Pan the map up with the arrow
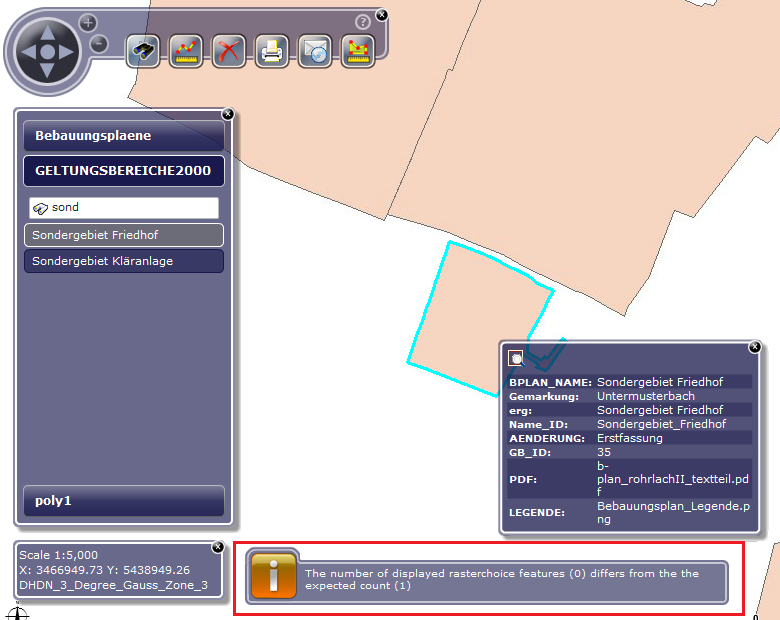Viewport: 780px width, 620px height. coord(47,32)
